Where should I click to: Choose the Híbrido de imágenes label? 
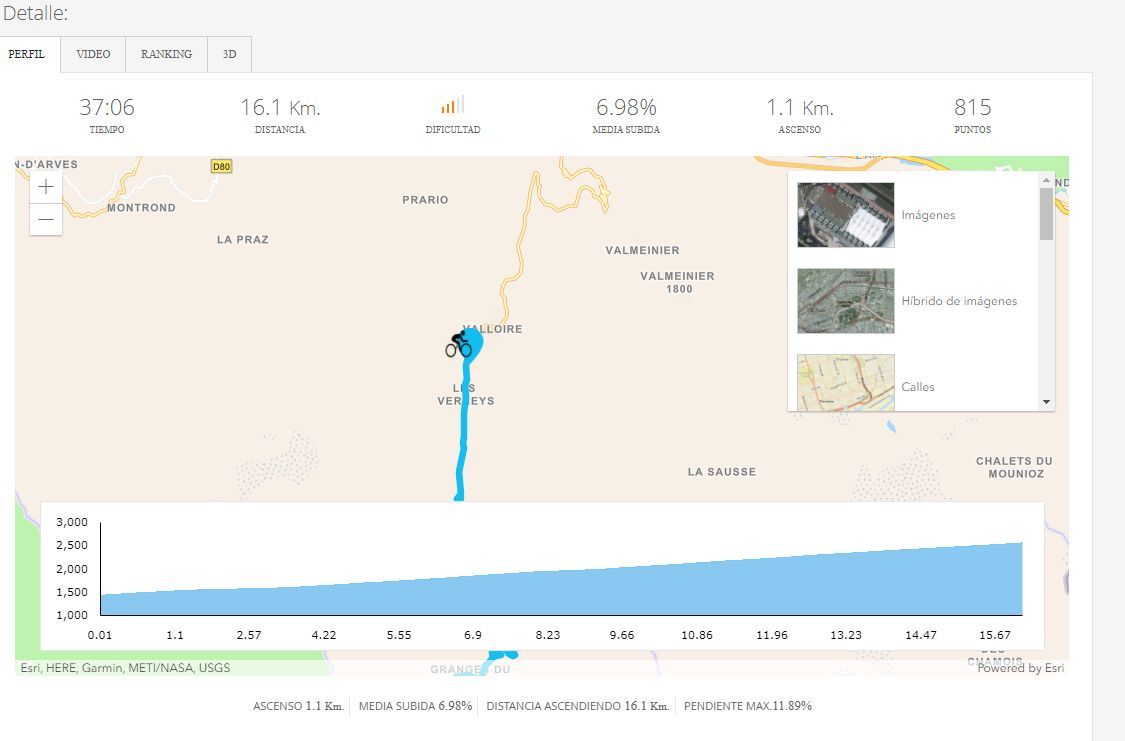[x=959, y=301]
